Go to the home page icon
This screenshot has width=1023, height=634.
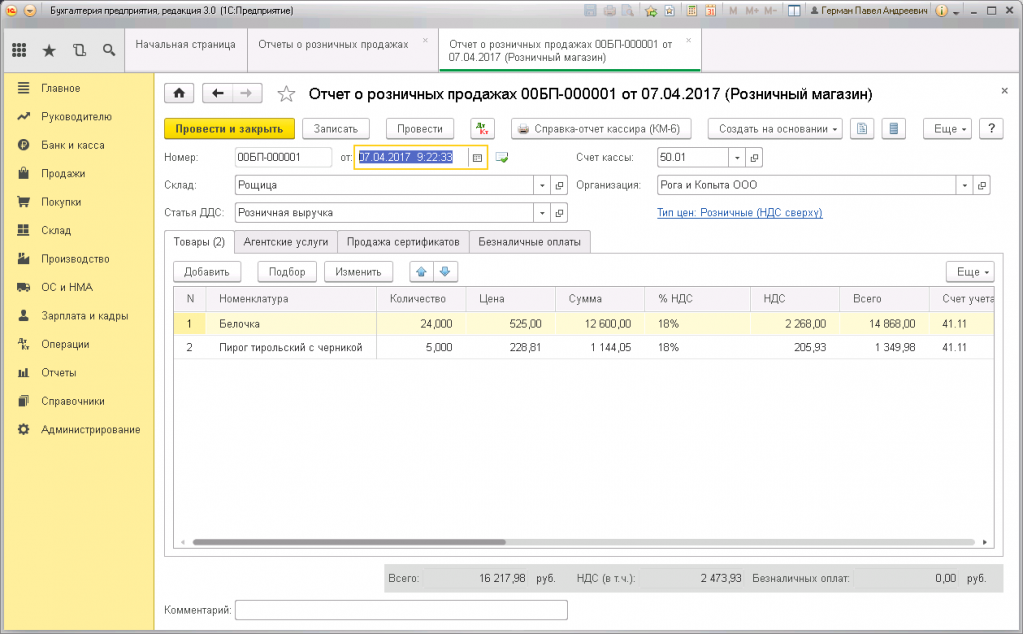click(x=179, y=93)
